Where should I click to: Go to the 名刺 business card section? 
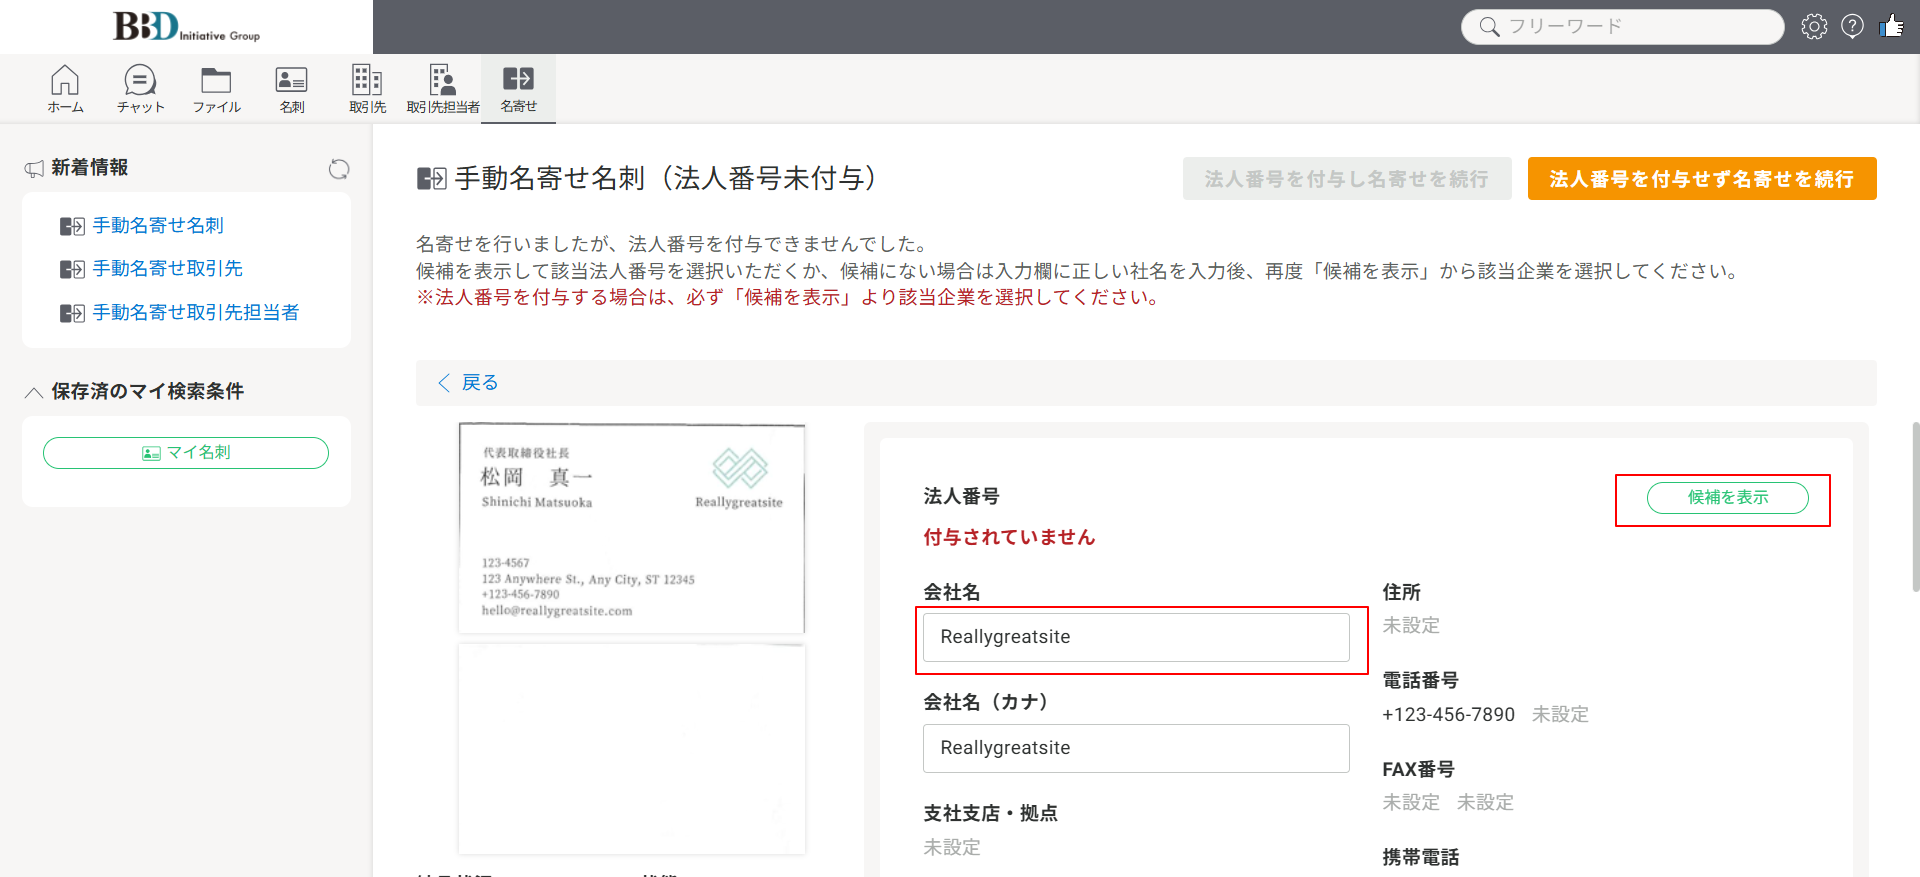click(291, 89)
